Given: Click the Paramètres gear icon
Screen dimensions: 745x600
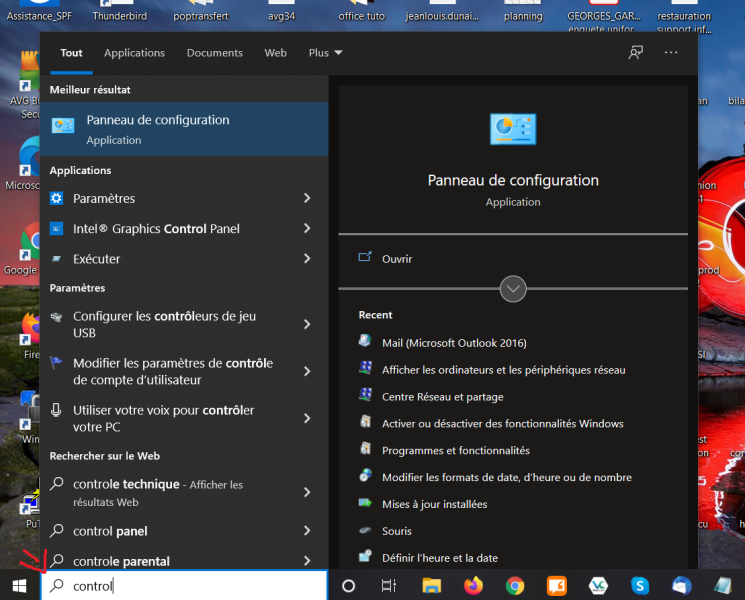Looking at the screenshot, I should 57,198.
